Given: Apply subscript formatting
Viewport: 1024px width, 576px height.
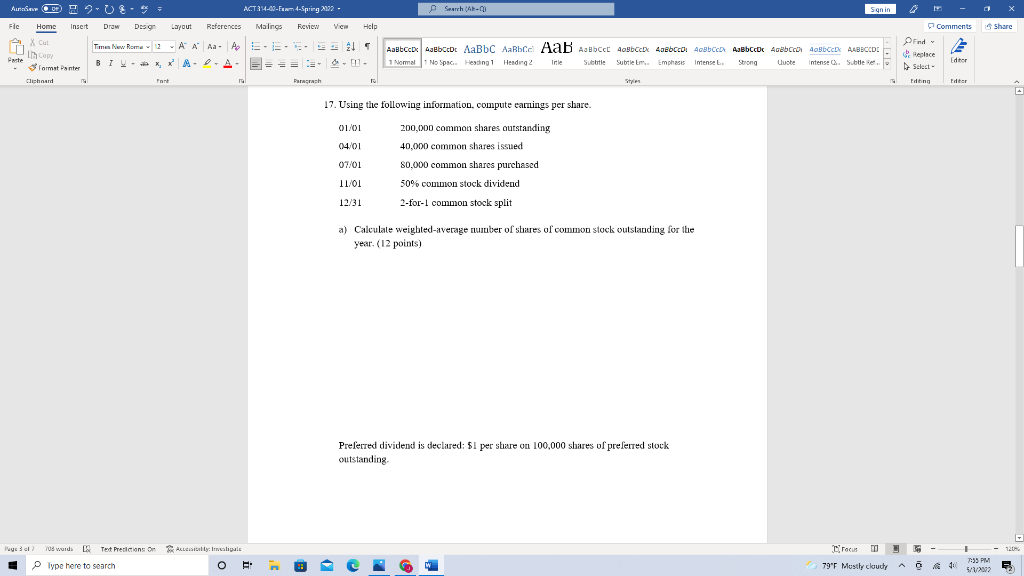Looking at the screenshot, I should click(158, 63).
